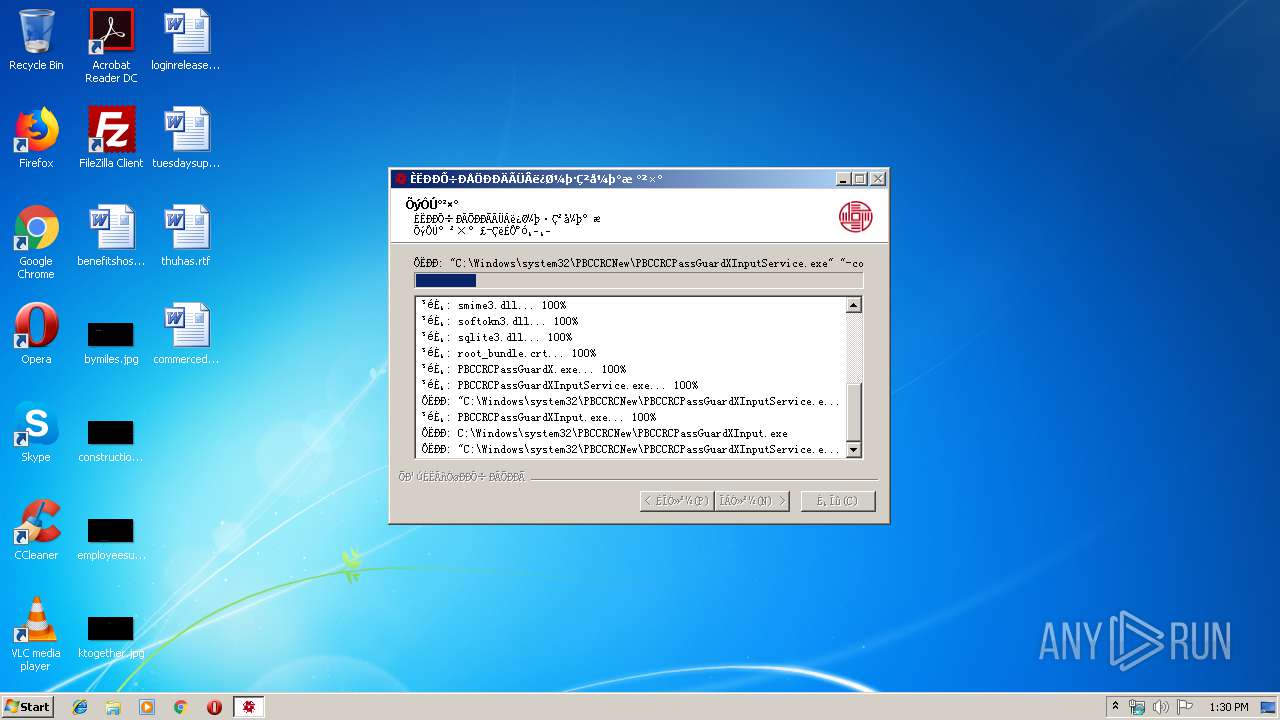
Task: Click the log list scroll up arrow
Action: [854, 306]
